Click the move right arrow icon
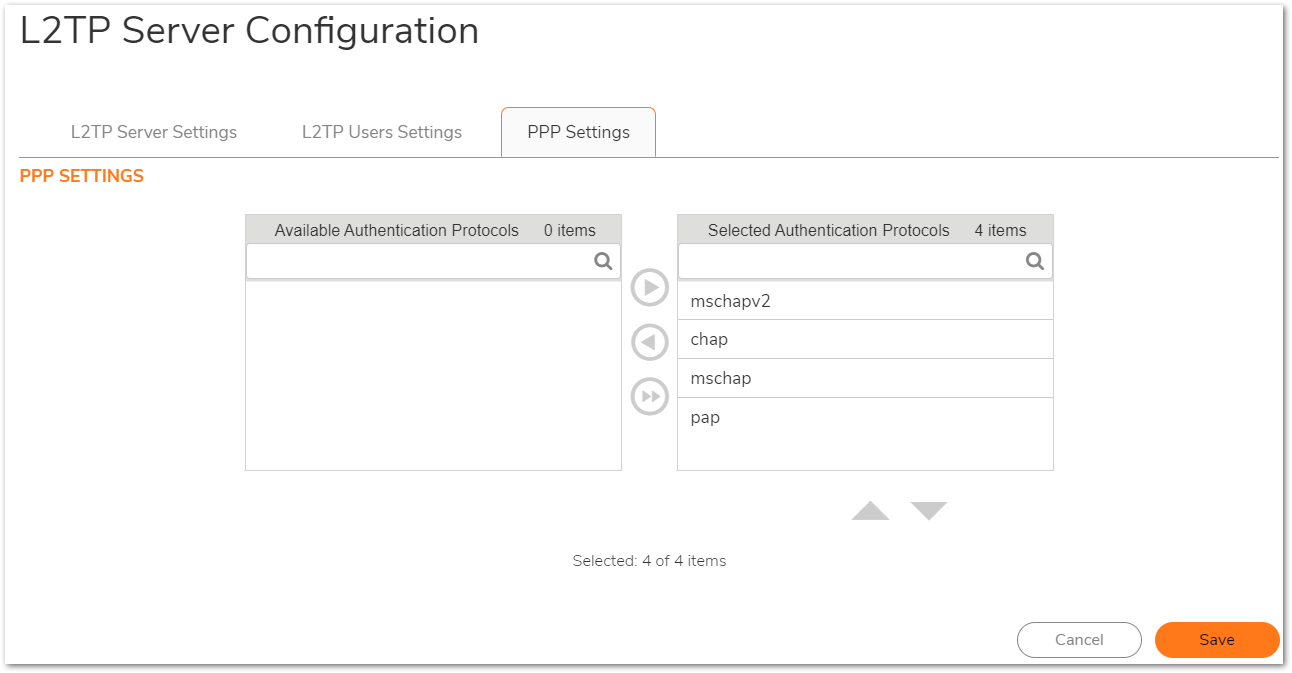This screenshot has height=673, width=1292. (x=650, y=288)
